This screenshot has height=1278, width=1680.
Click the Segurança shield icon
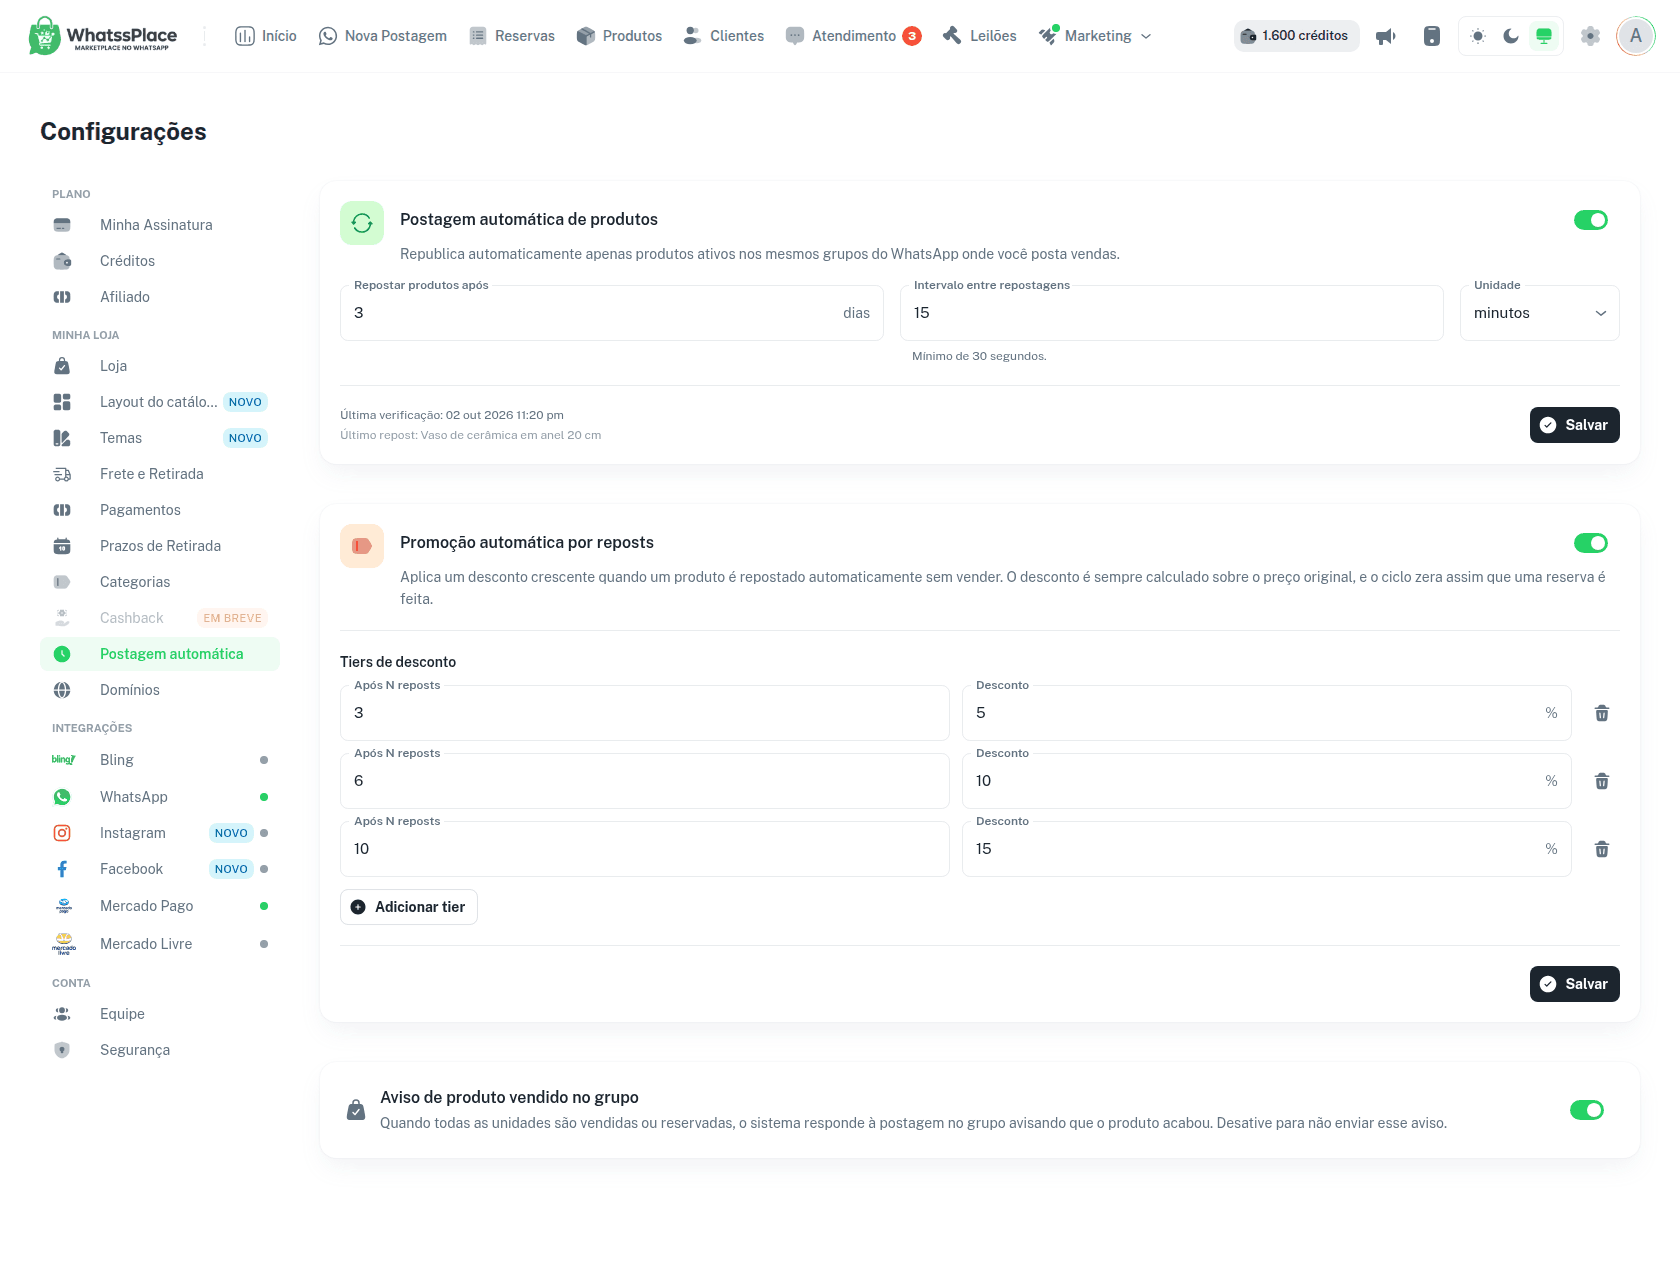tap(62, 1050)
